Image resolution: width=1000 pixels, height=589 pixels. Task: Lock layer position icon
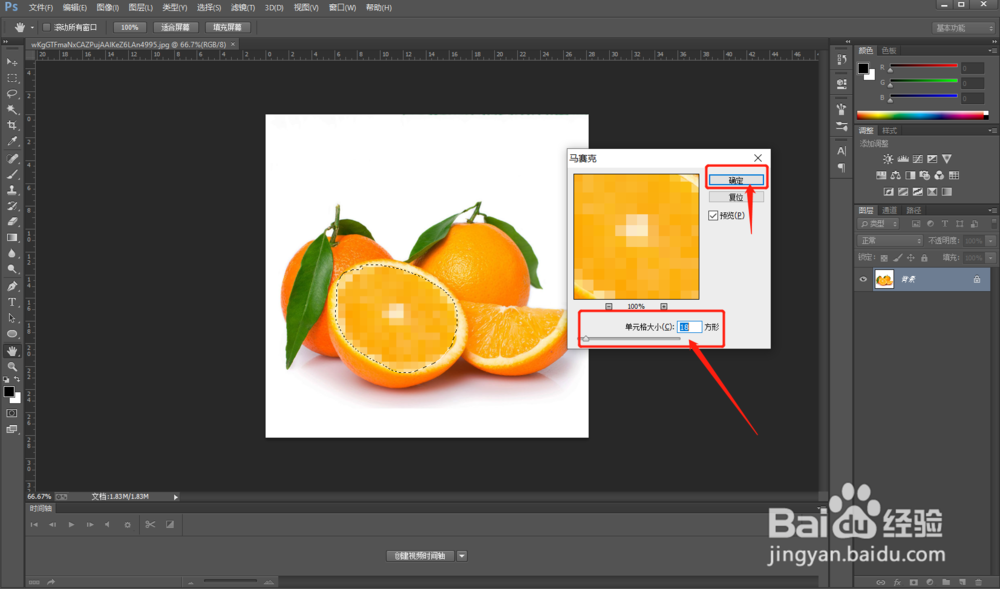pos(911,258)
